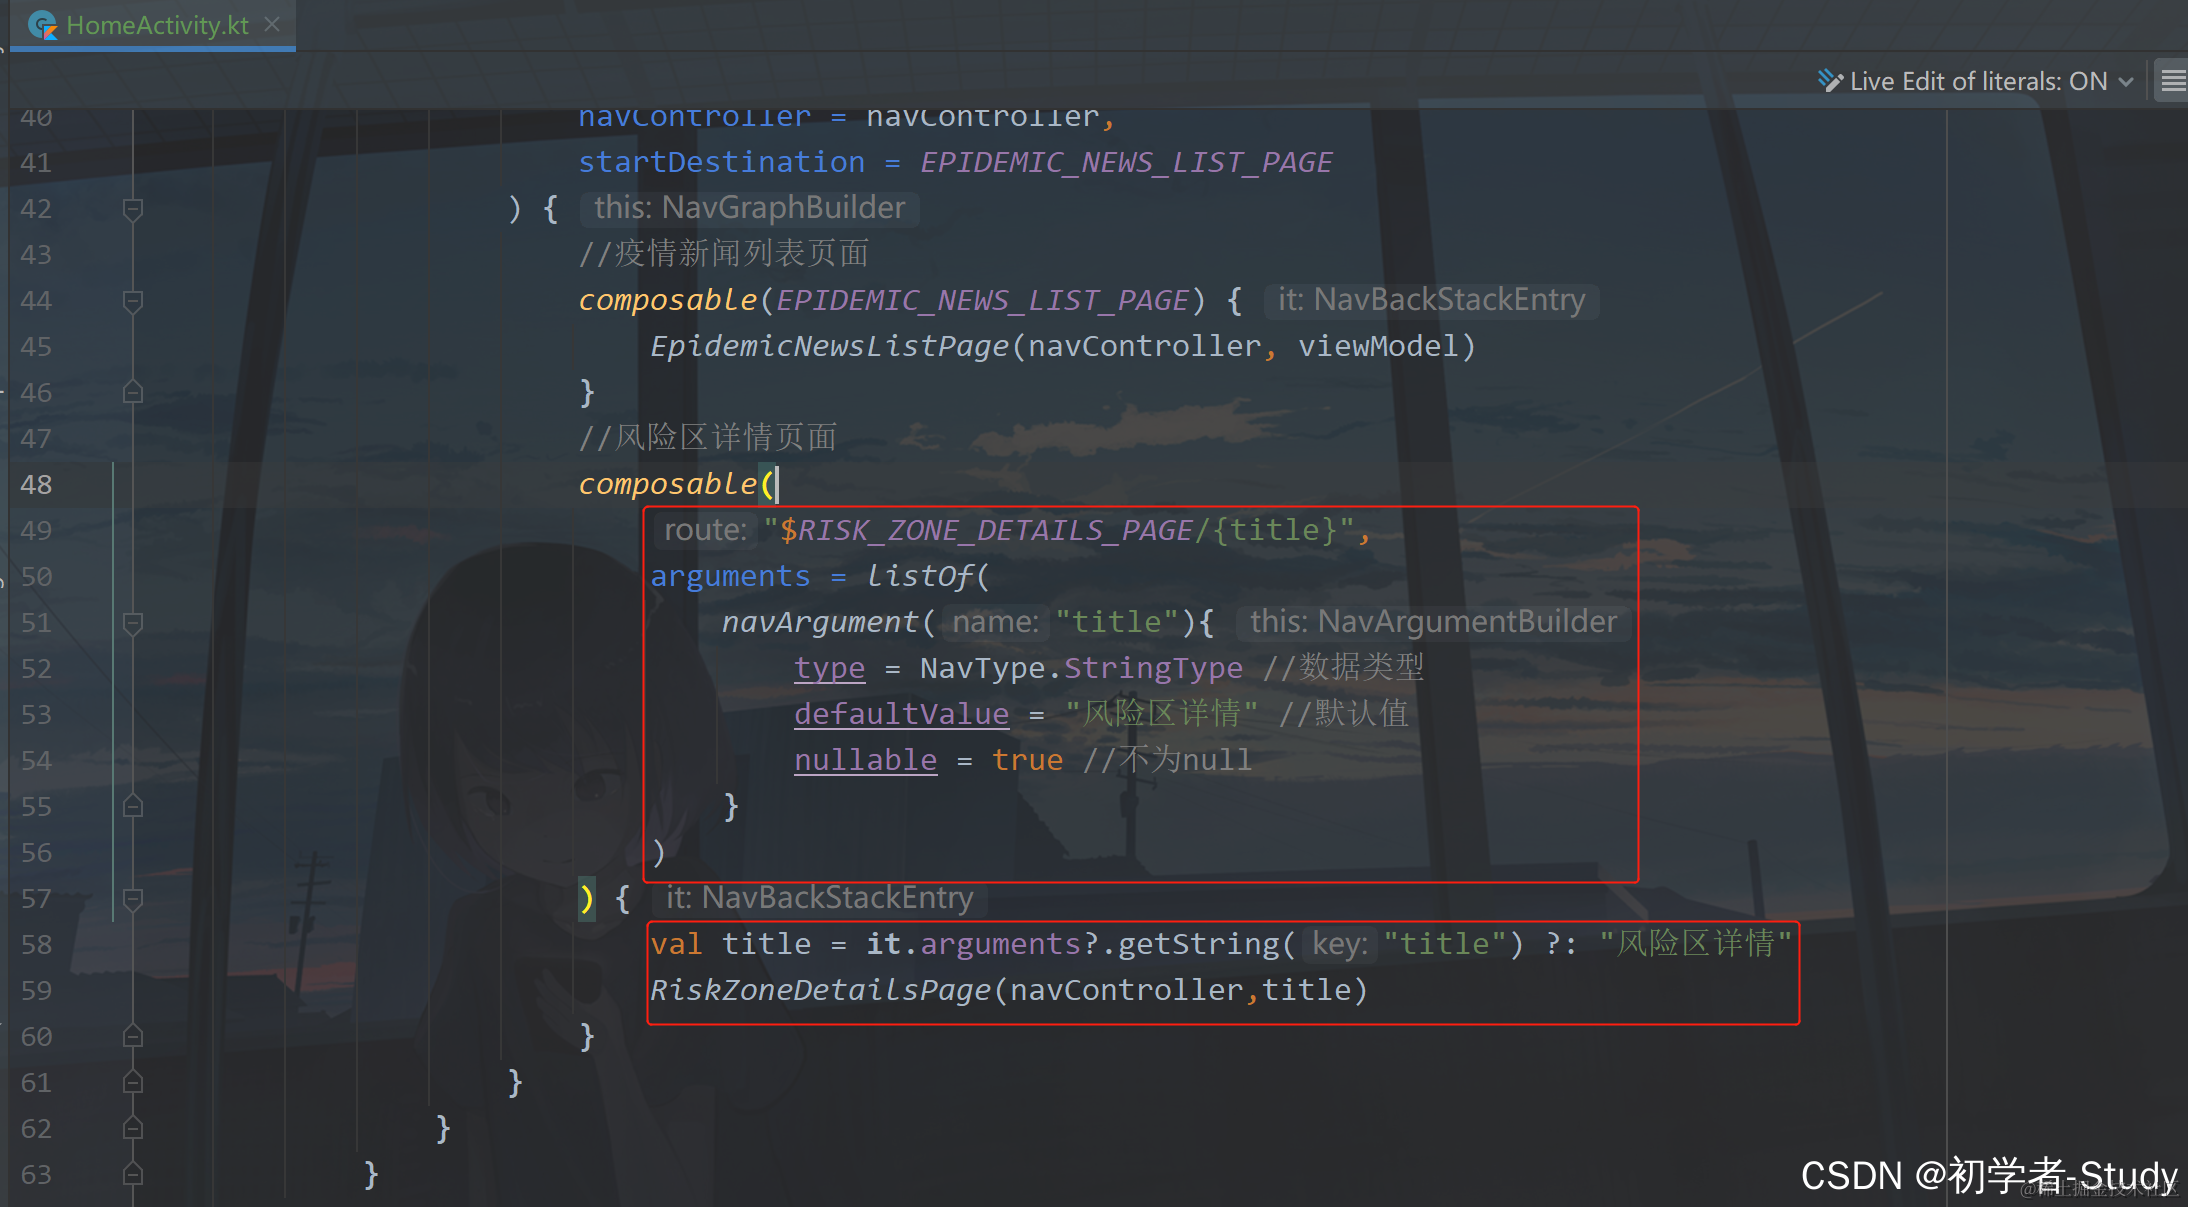
Task: Click fold end marker at line 63
Action: point(132,1174)
